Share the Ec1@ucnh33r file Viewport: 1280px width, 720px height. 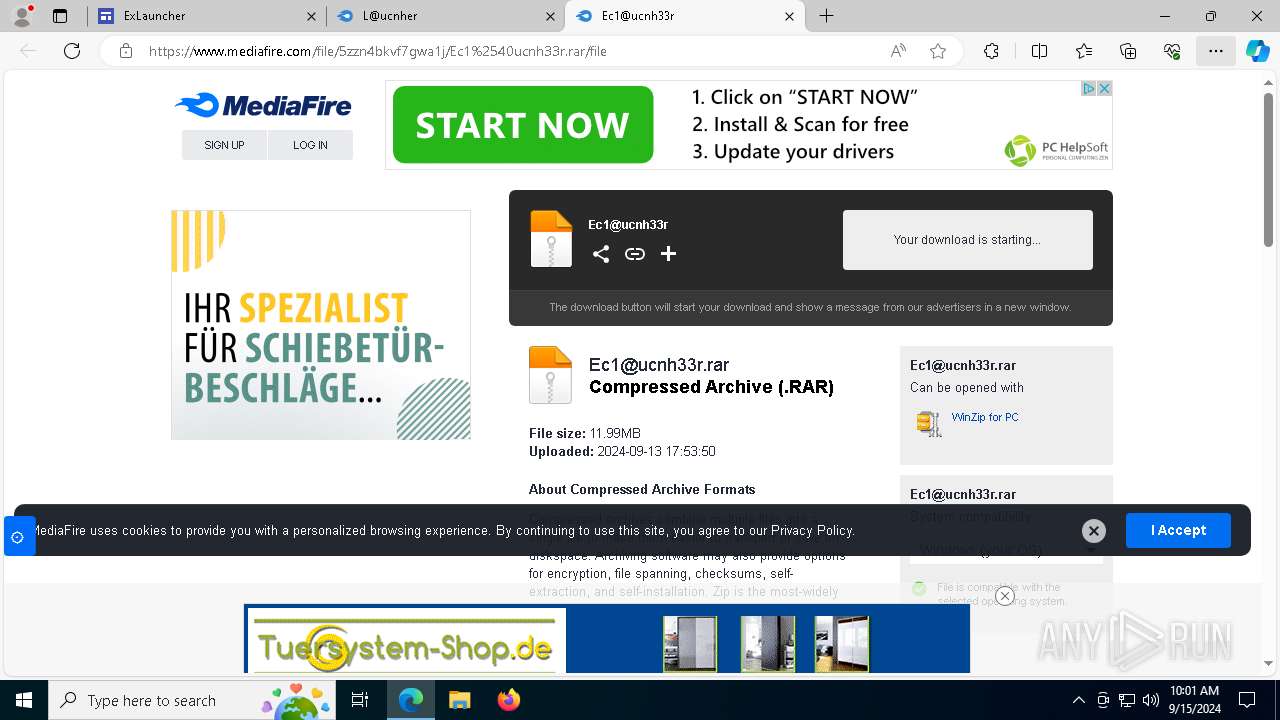[x=601, y=254]
